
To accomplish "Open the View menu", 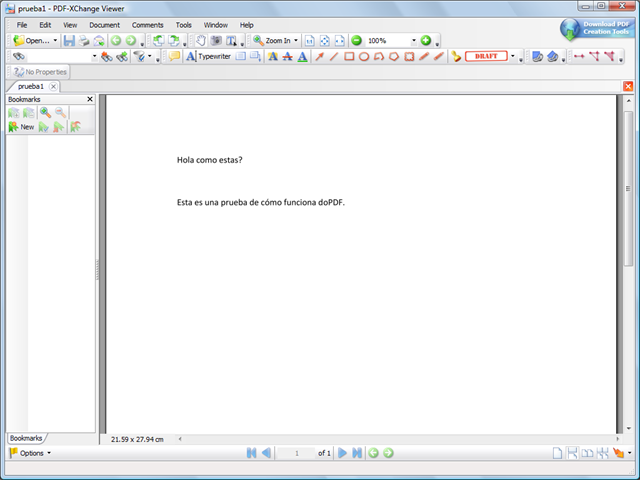I will tap(70, 25).
